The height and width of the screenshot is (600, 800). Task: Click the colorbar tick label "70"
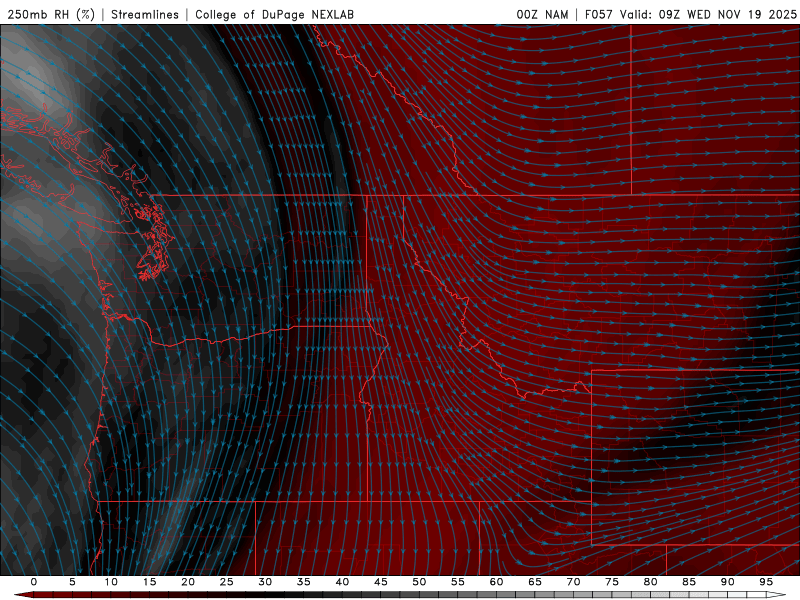click(573, 582)
